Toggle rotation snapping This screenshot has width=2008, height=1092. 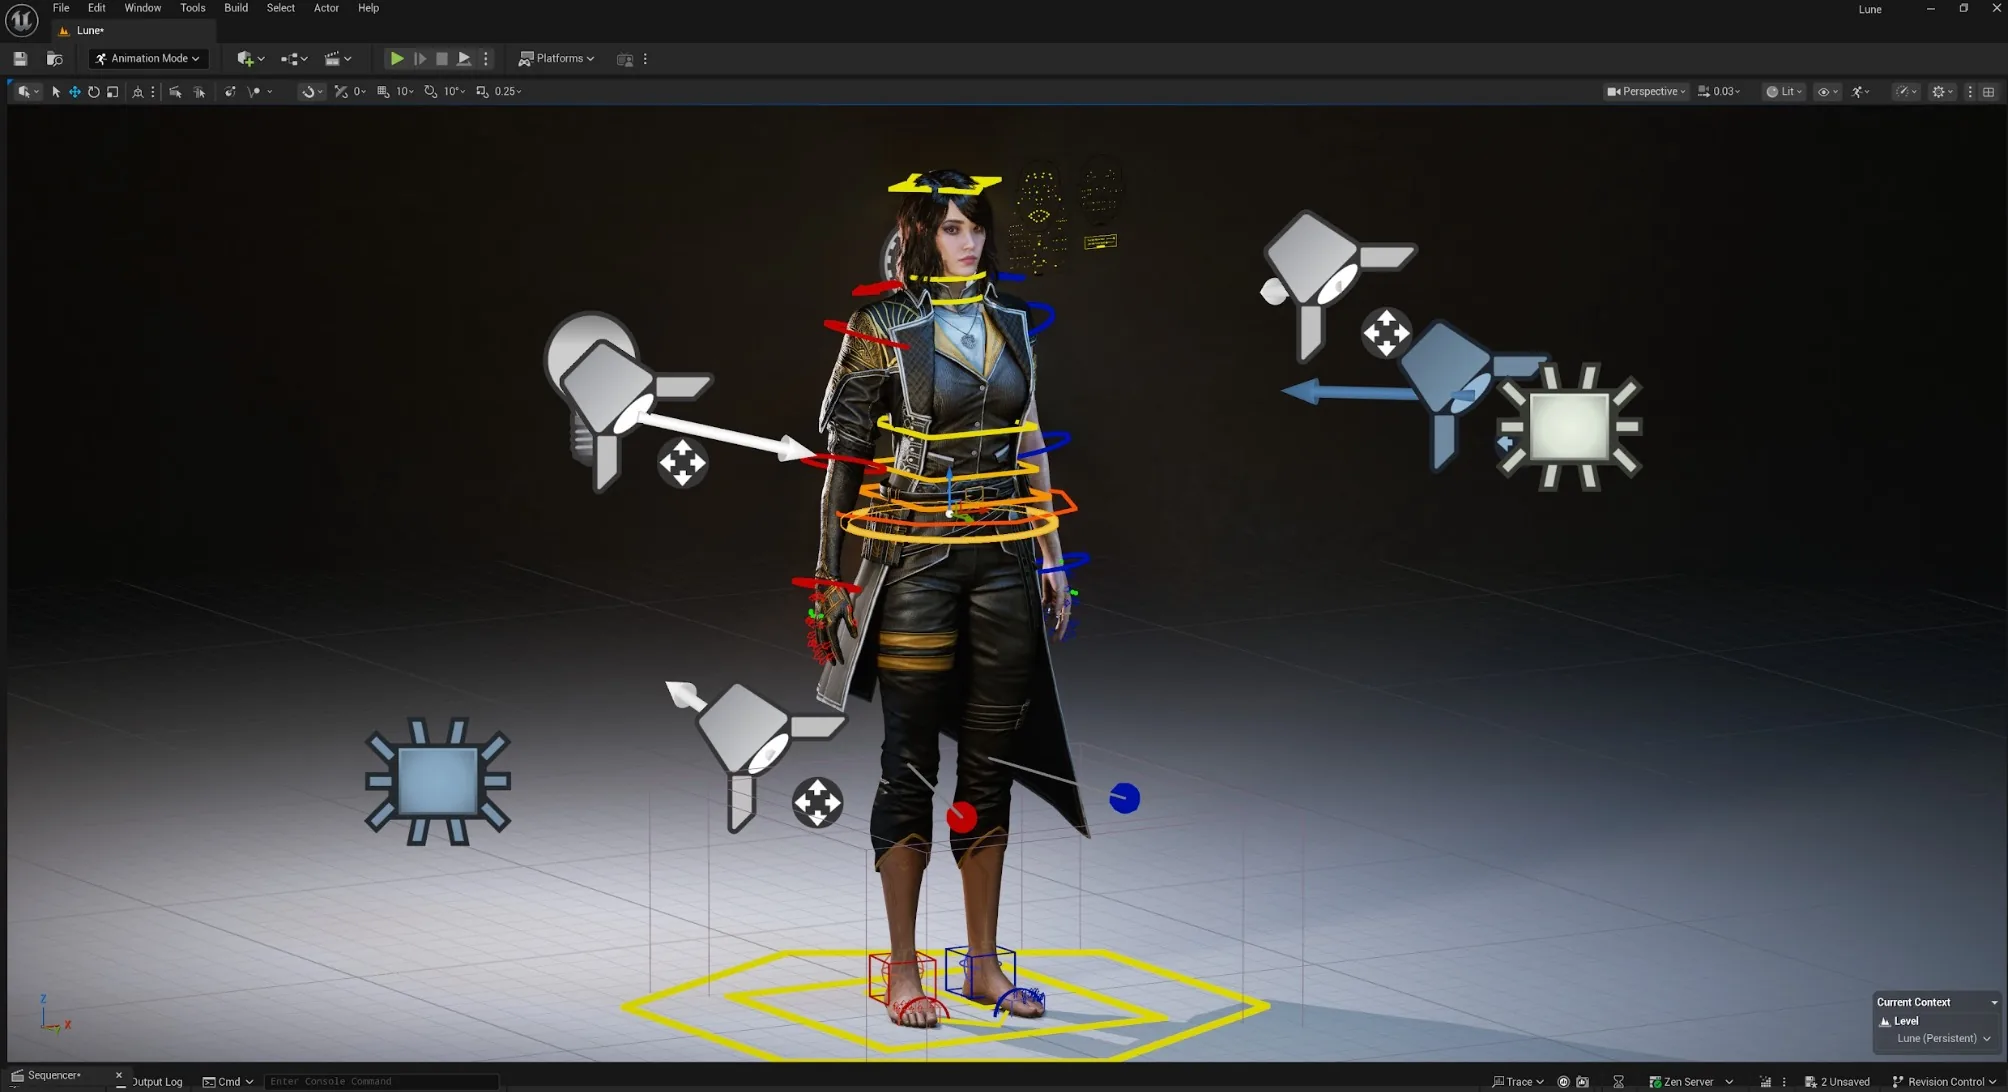(x=430, y=92)
